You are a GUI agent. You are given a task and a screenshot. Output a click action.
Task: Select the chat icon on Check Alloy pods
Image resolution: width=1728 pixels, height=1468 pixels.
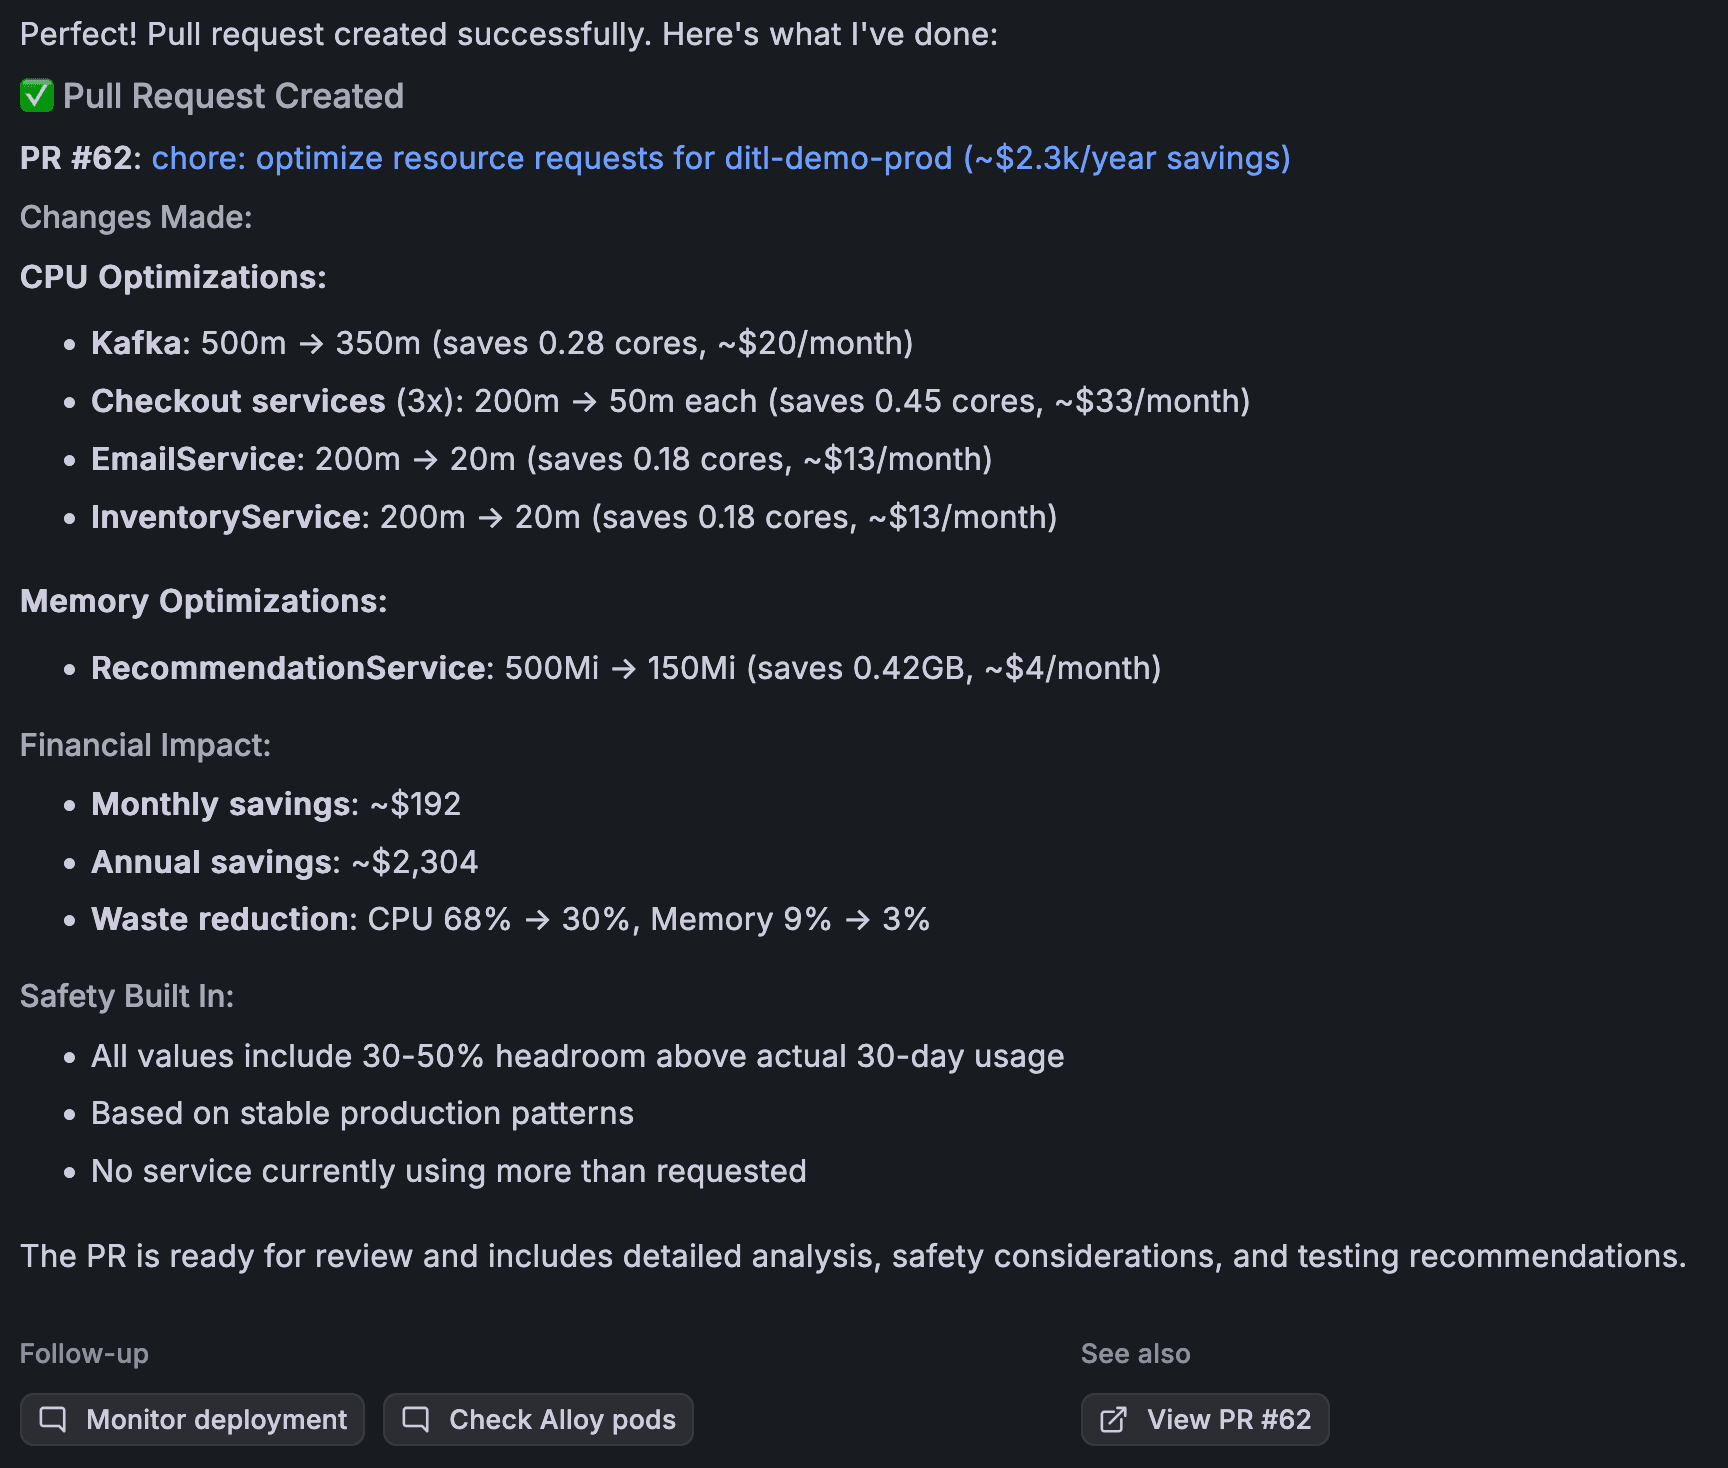click(416, 1418)
